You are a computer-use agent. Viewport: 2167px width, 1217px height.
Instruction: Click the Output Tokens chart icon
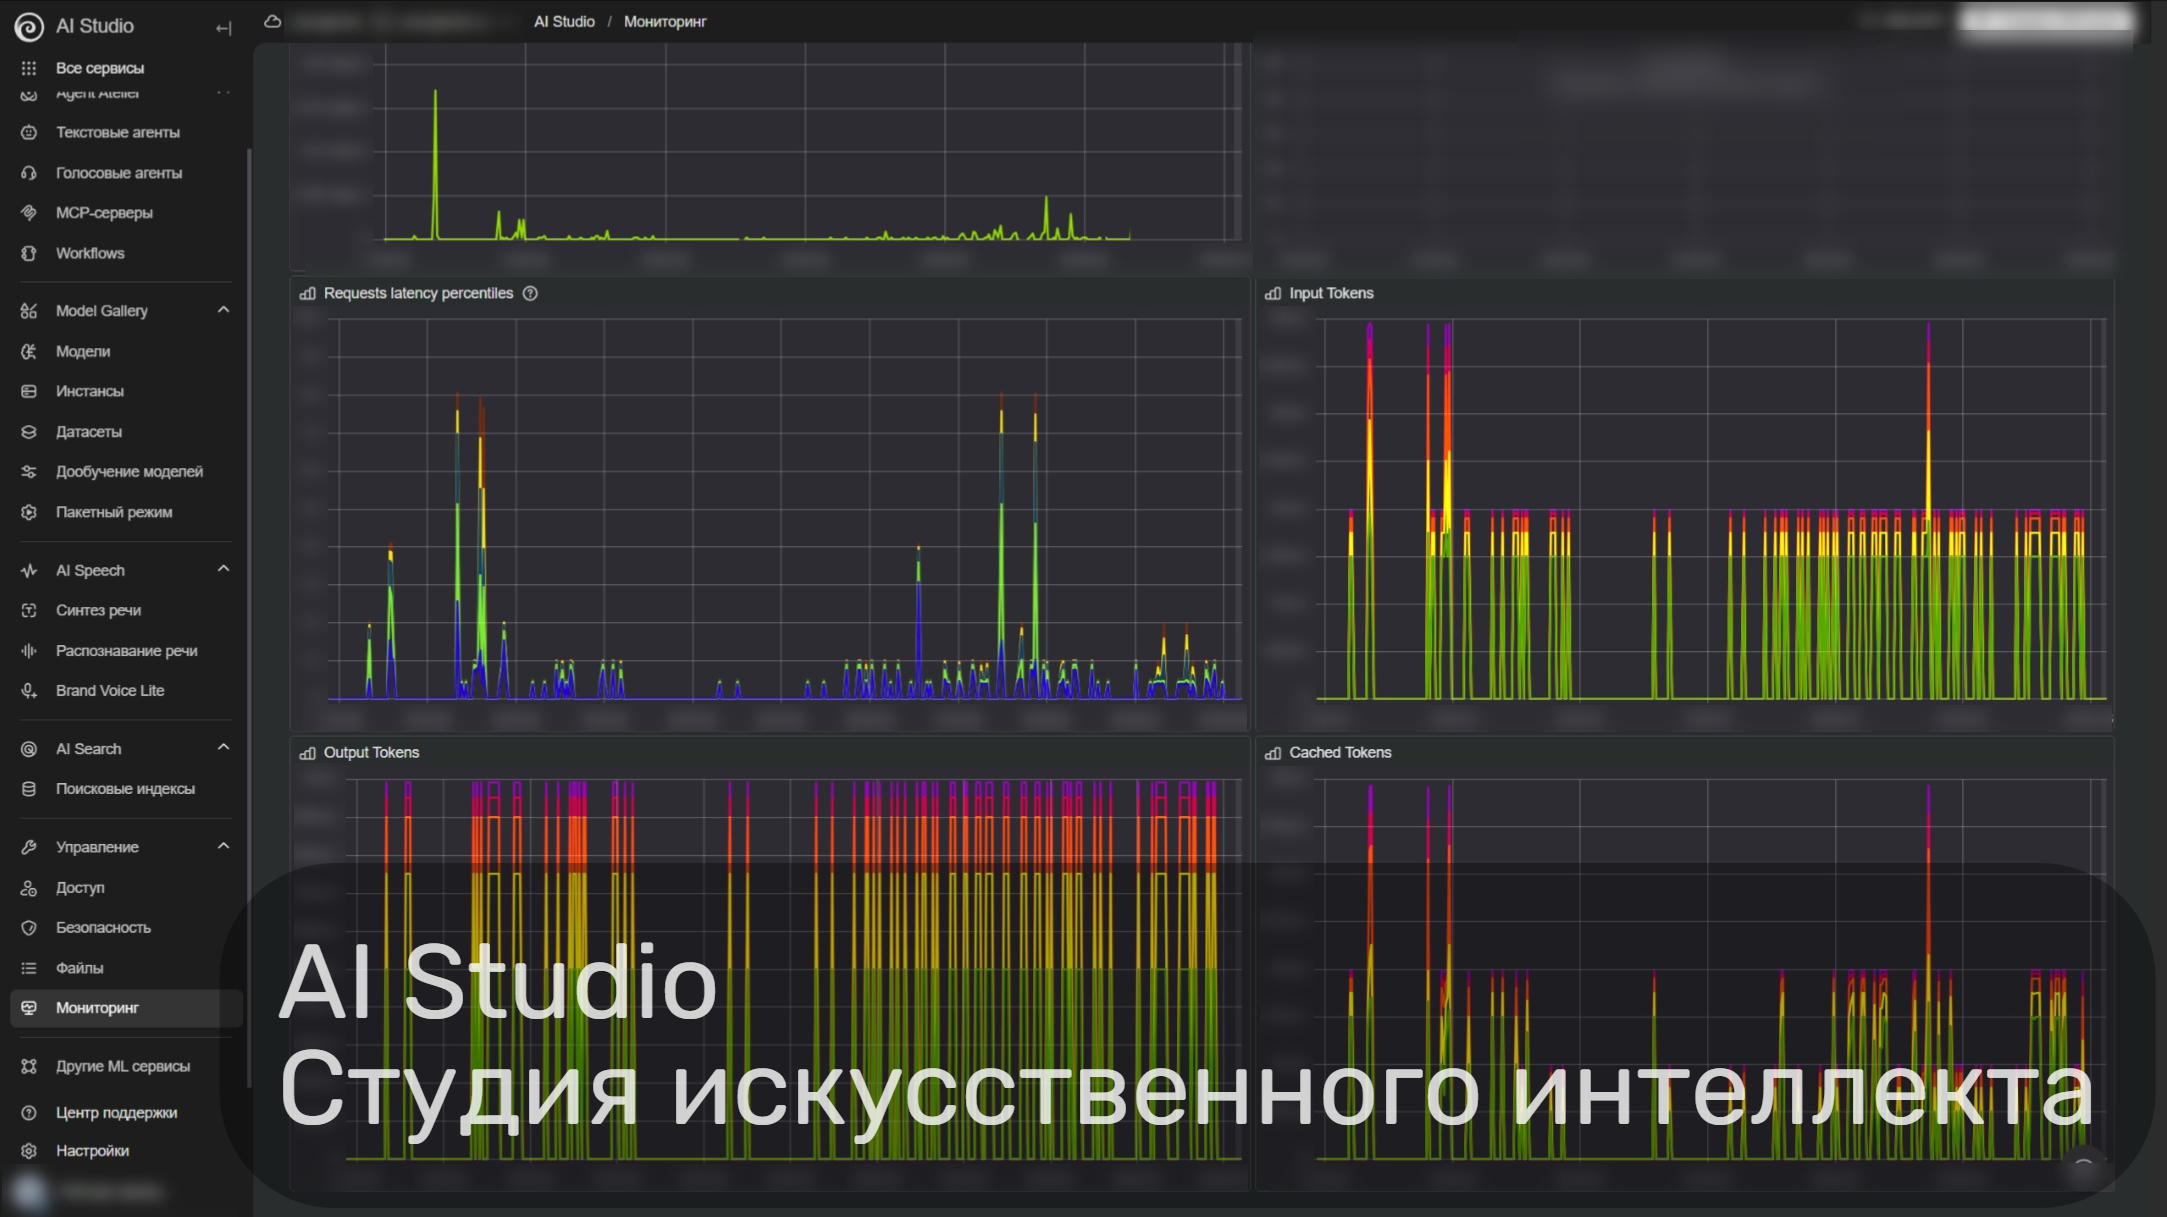pyautogui.click(x=307, y=753)
